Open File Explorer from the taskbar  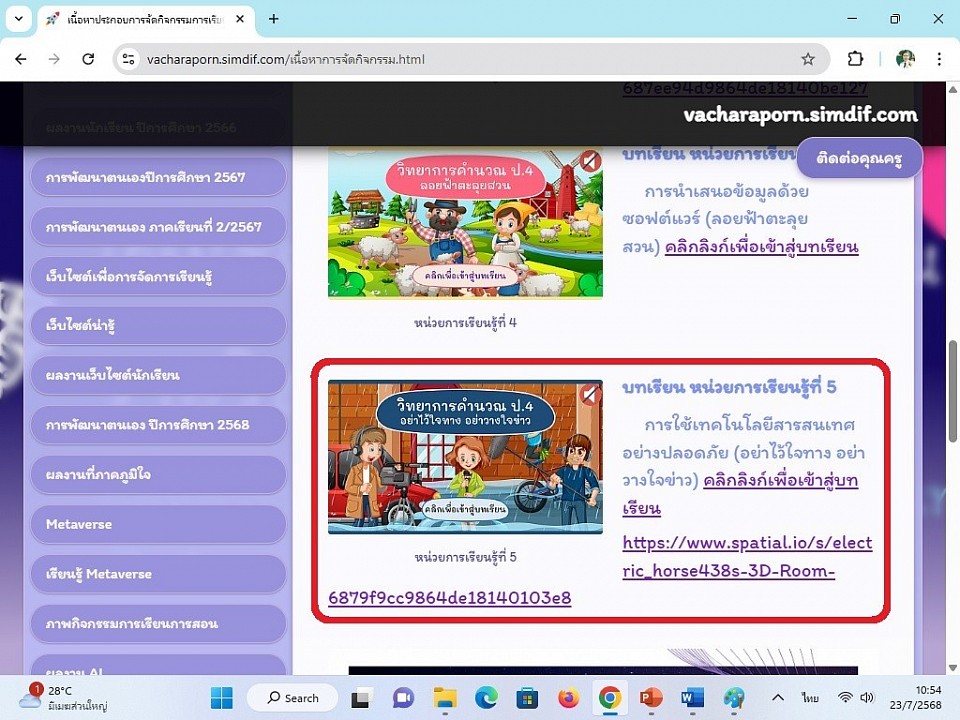[x=444, y=698]
